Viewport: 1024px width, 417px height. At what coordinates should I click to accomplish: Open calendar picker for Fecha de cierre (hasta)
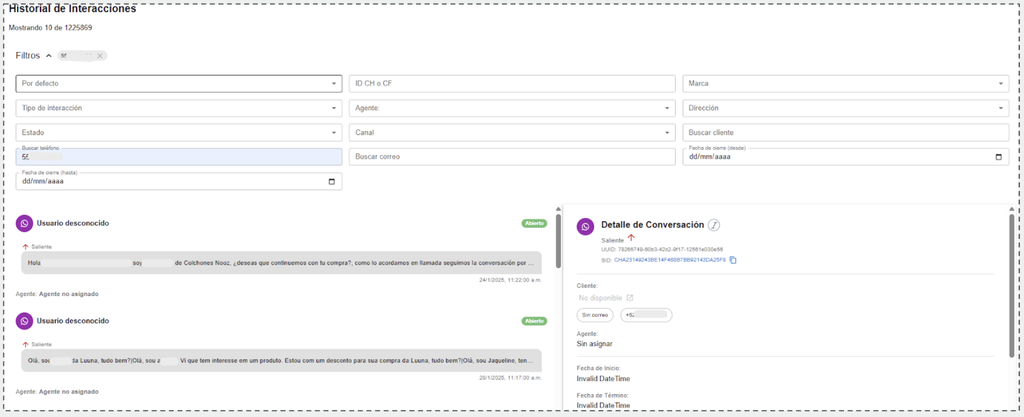point(332,182)
